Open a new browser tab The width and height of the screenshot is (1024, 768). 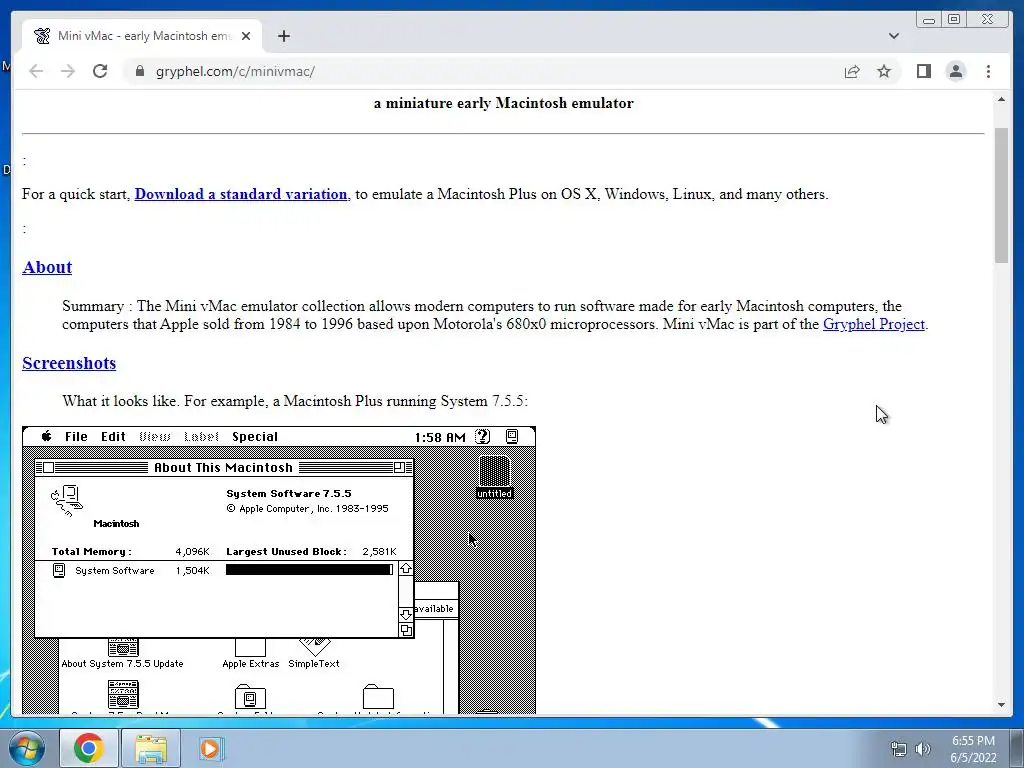pyautogui.click(x=283, y=36)
